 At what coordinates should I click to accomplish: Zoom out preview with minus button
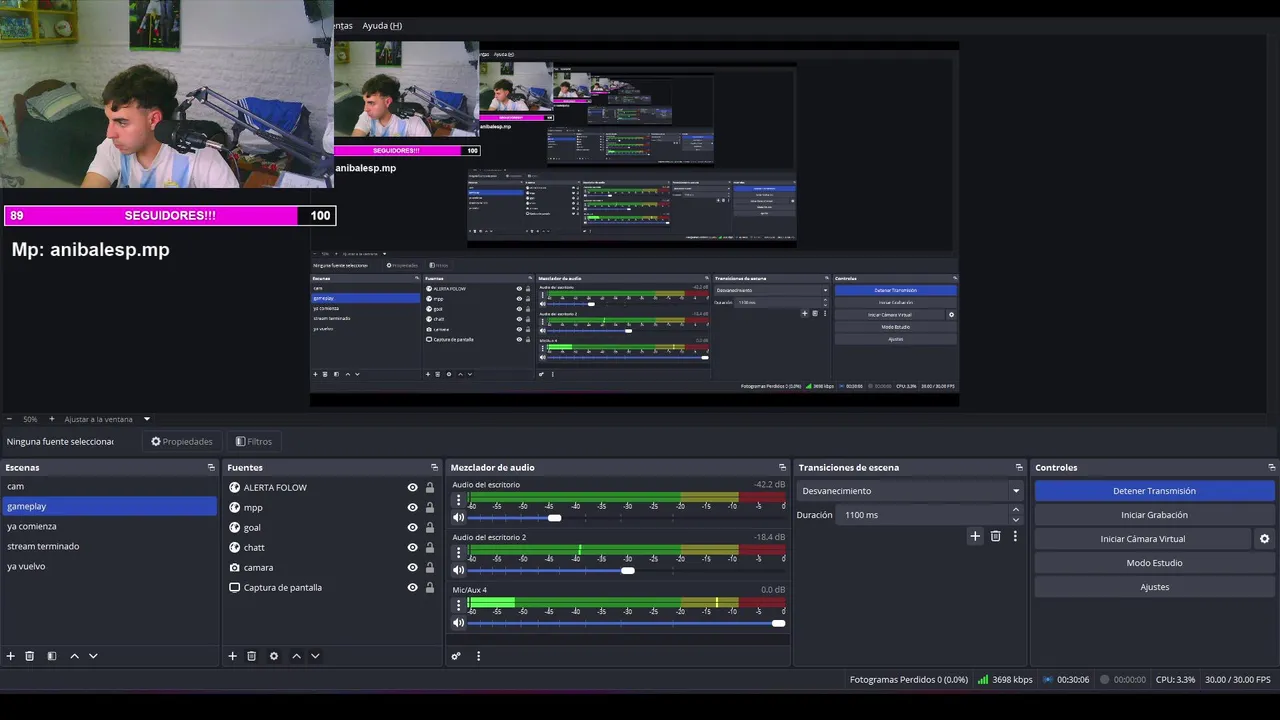click(x=9, y=419)
